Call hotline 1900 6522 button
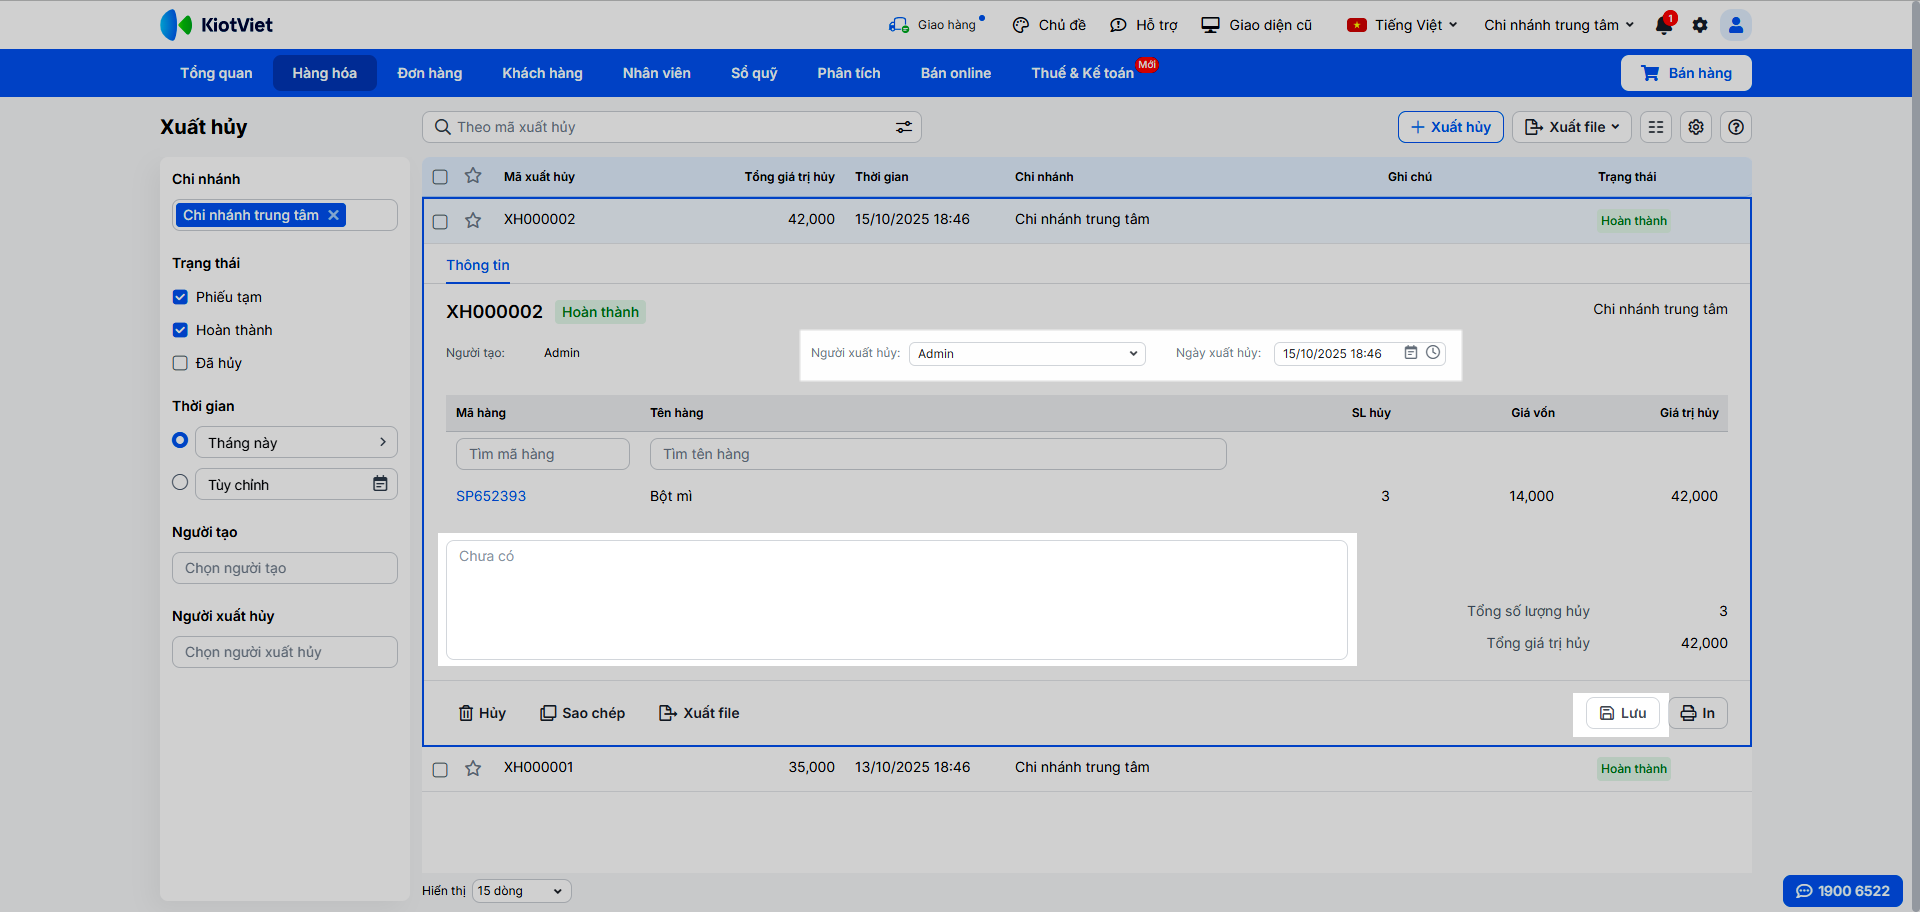The width and height of the screenshot is (1920, 912). (x=1842, y=891)
